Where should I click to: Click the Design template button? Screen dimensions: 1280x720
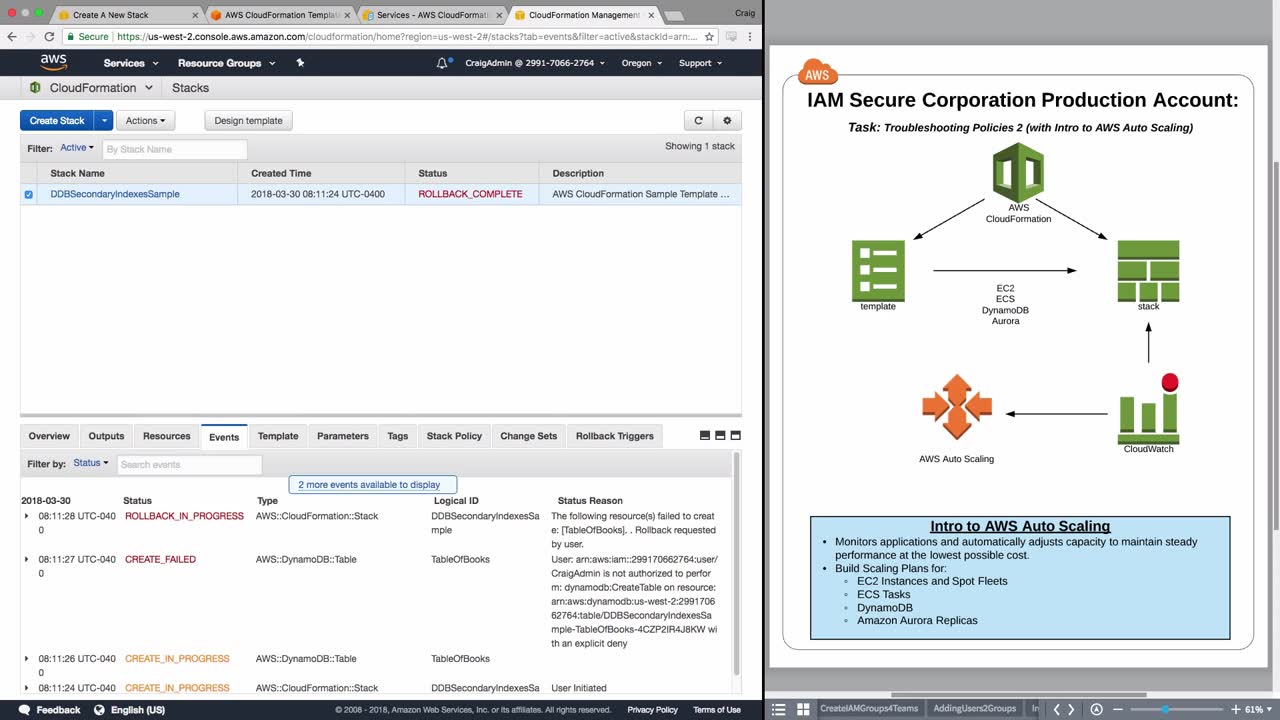pyautogui.click(x=248, y=121)
